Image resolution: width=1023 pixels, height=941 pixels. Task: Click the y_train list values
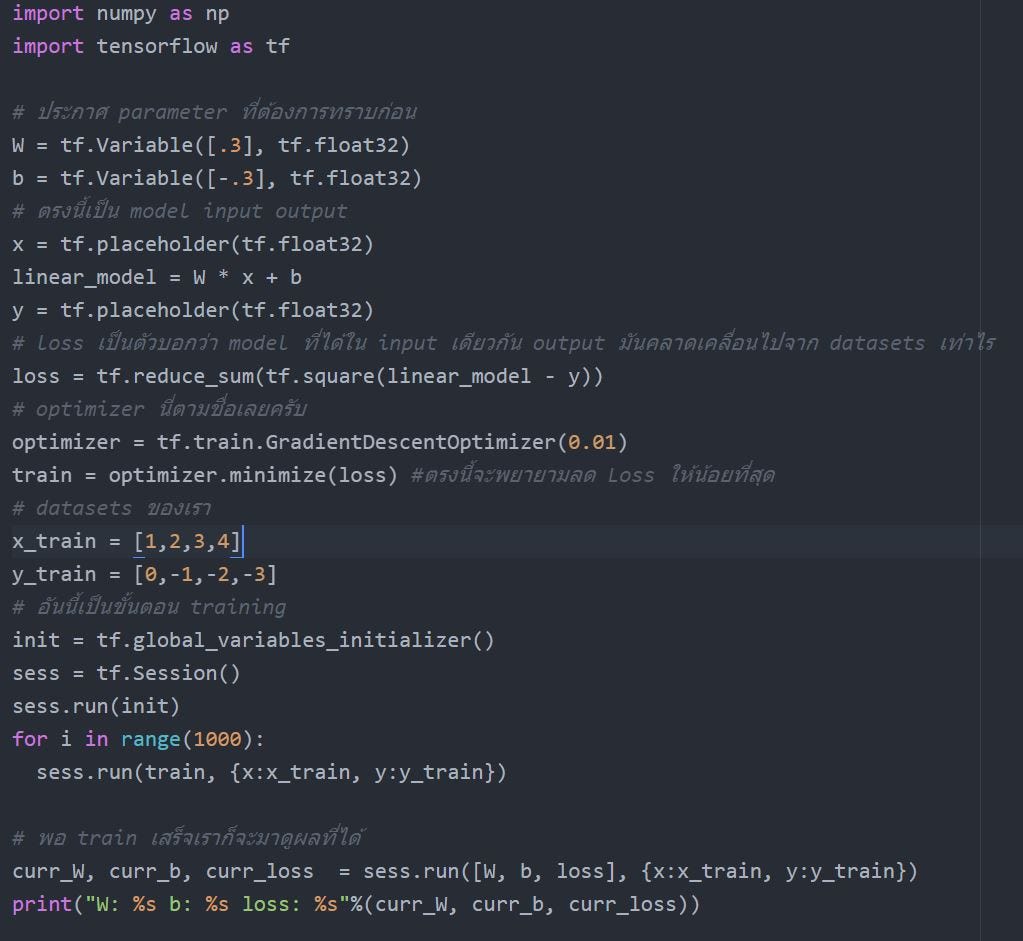pos(205,575)
